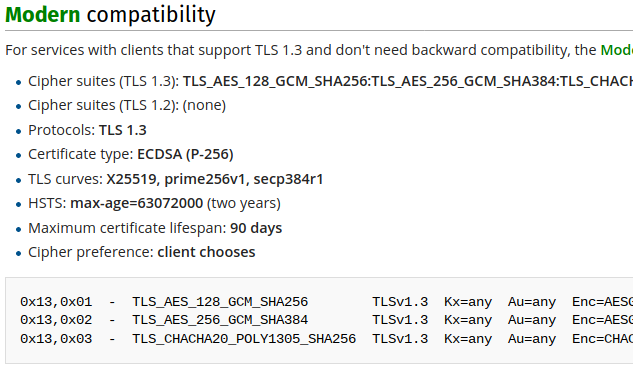
Task: Click the 0x13,0x01 hex code
Action: pos(56,302)
